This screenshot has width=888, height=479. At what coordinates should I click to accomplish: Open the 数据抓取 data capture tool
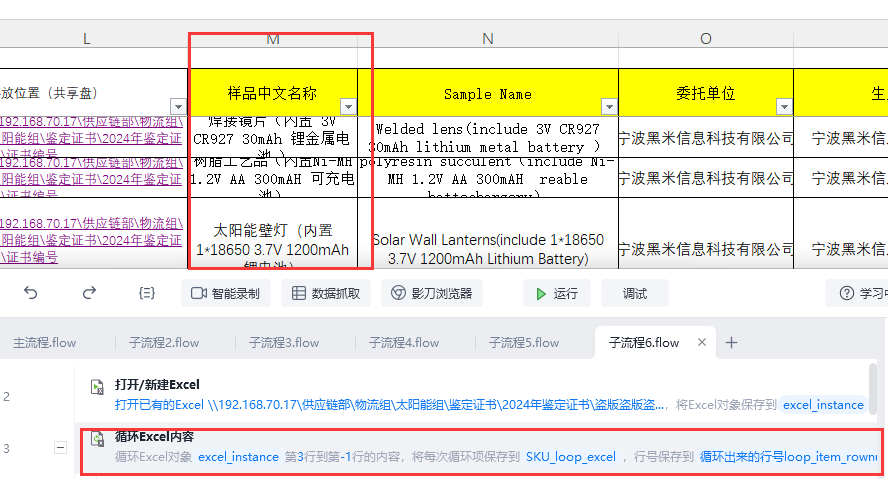tap(326, 293)
